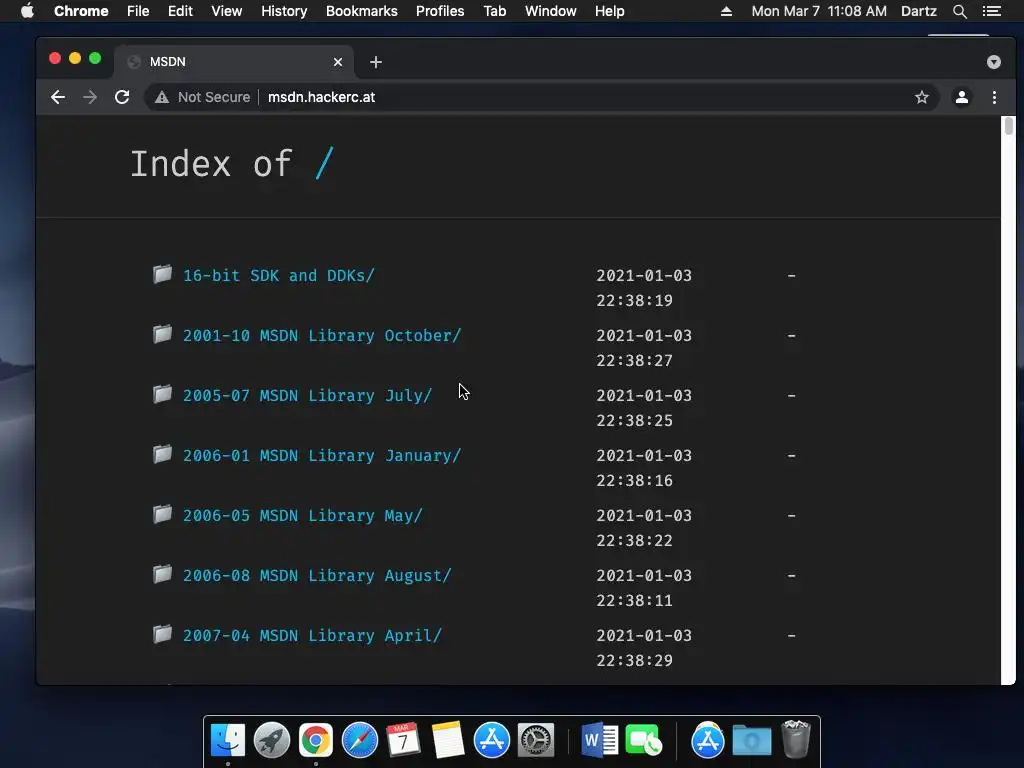Open the 16-bit SDK and DDKs folder link
The width and height of the screenshot is (1024, 768).
(x=279, y=276)
